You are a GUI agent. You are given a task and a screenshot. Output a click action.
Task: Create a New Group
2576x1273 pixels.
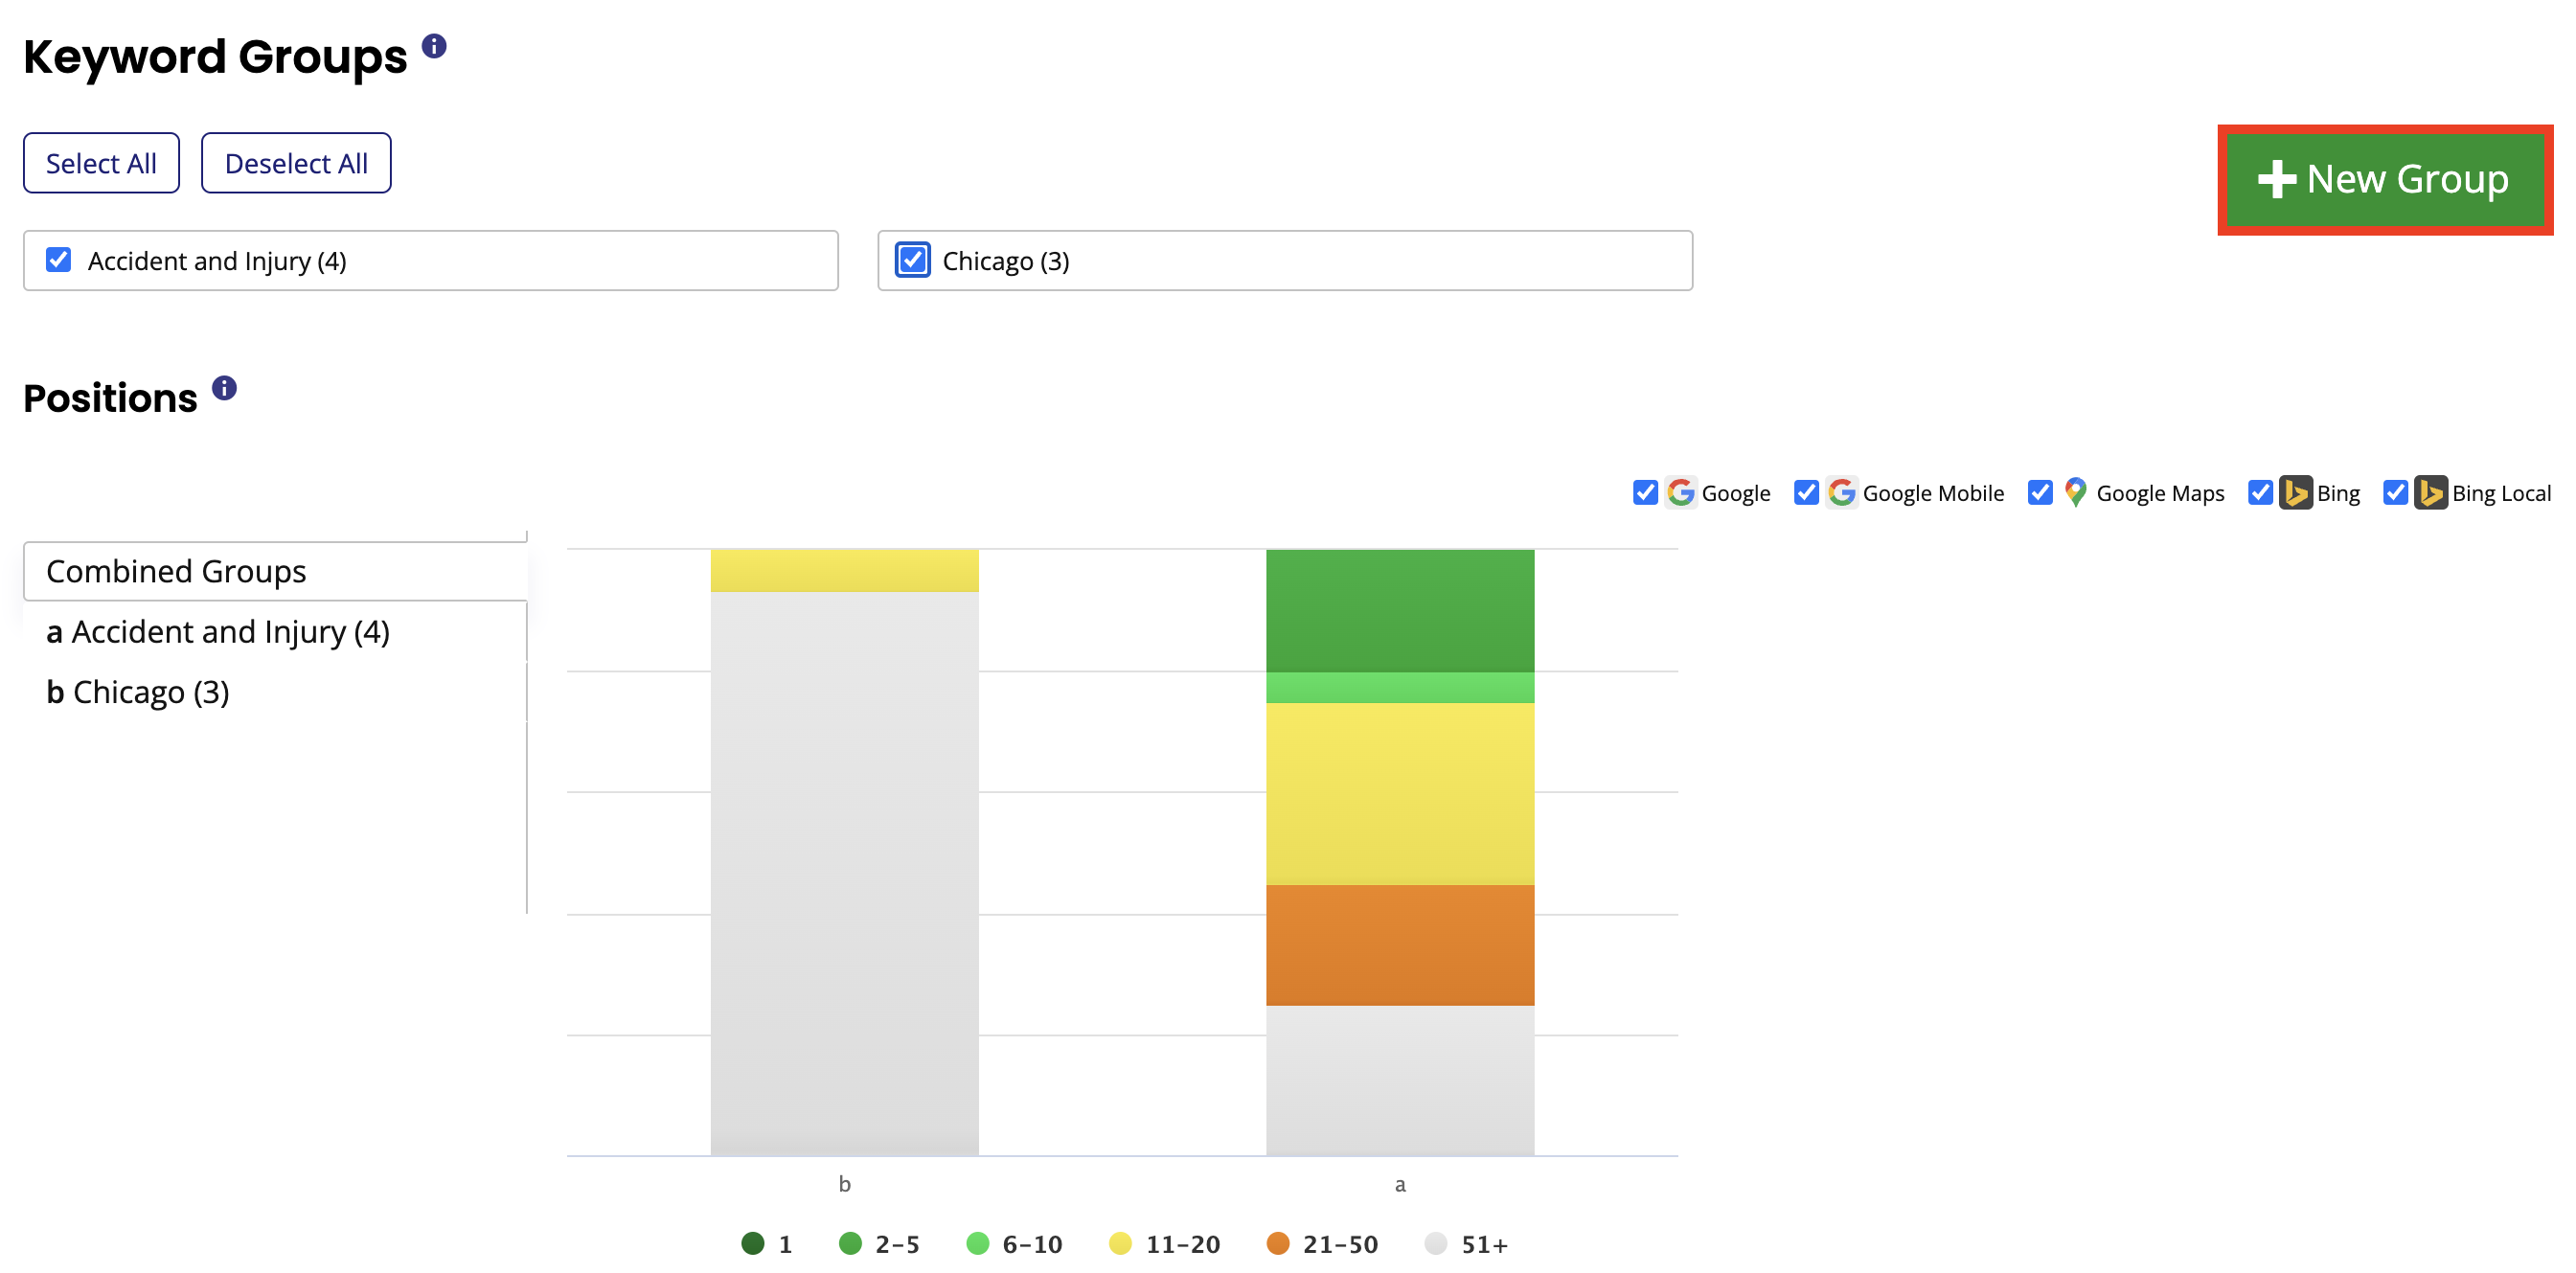[2384, 180]
